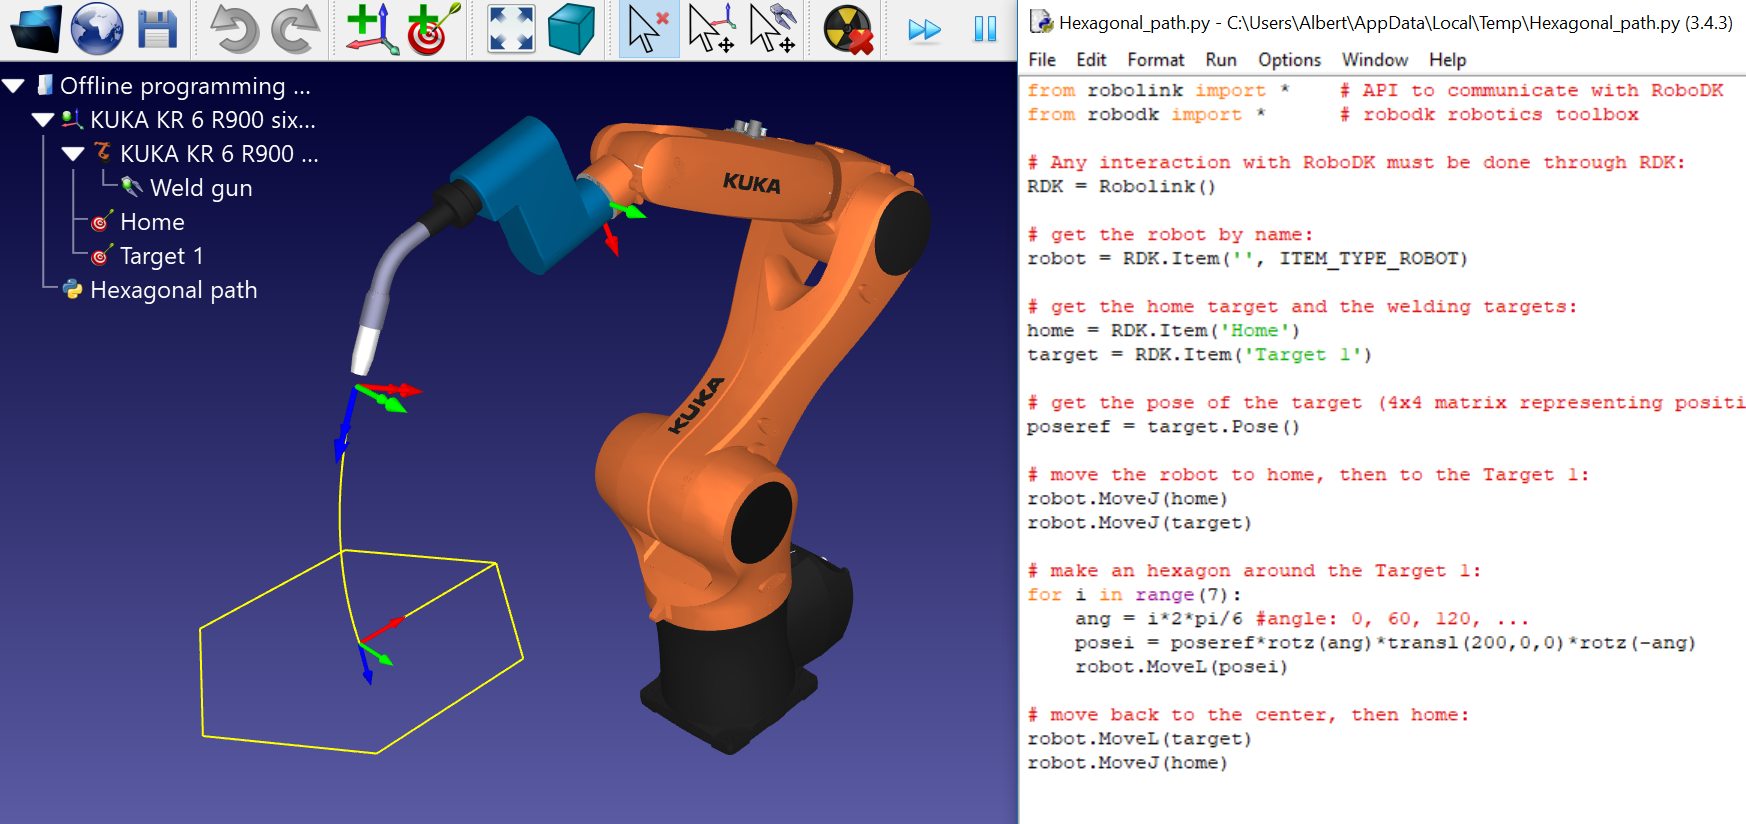Pause the simulation
This screenshot has height=824, width=1746.
pos(985,29)
